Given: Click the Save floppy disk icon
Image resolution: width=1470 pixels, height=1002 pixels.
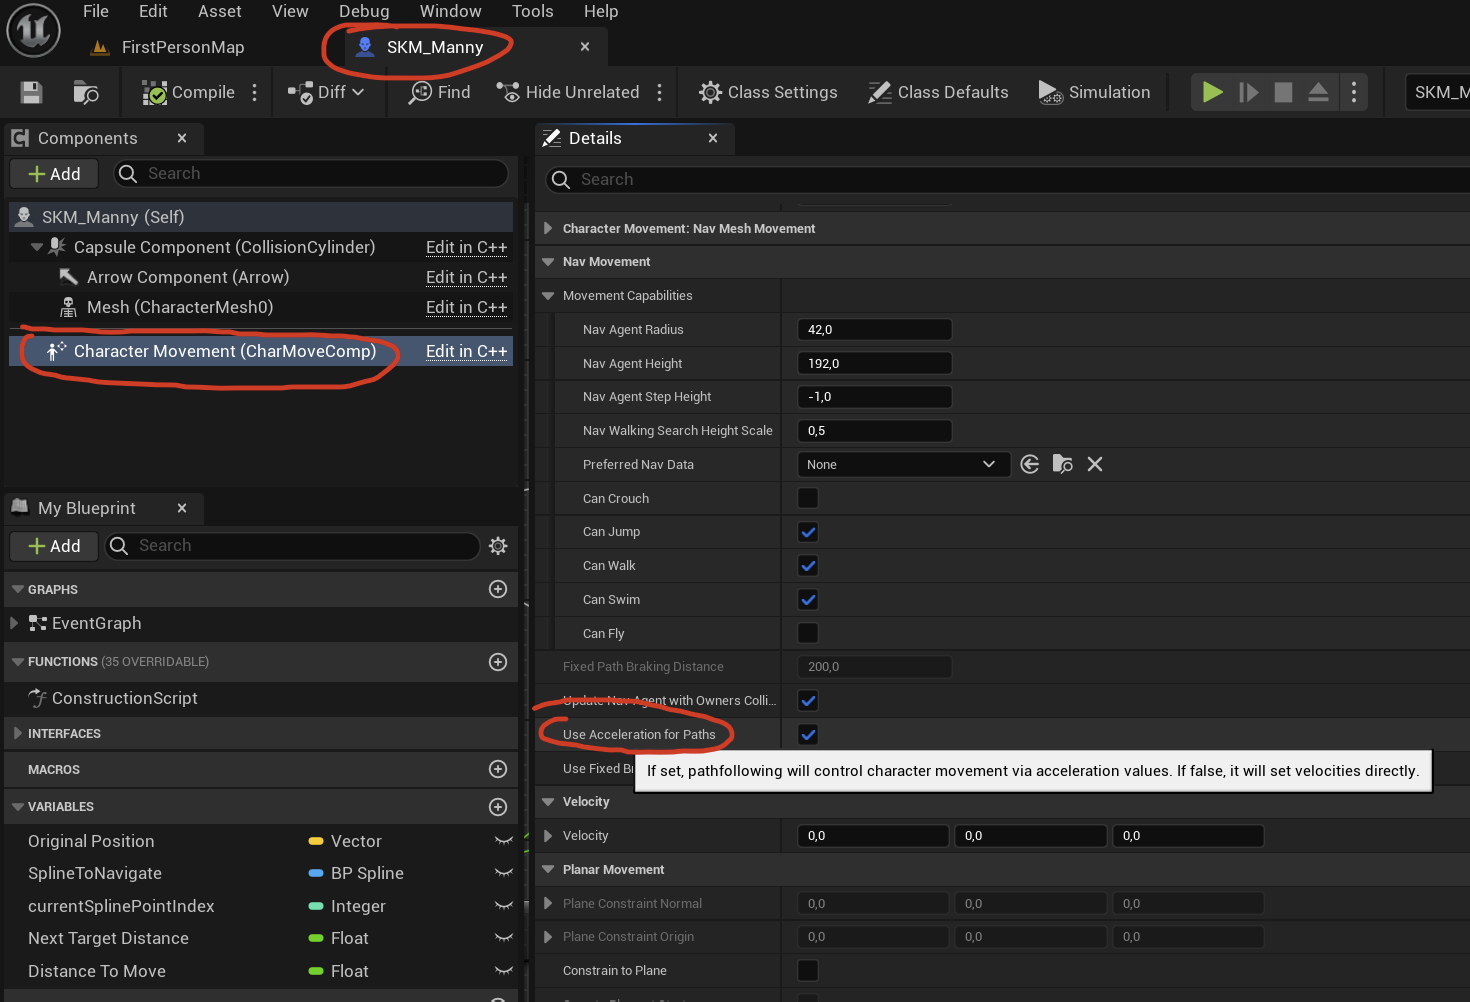Looking at the screenshot, I should (31, 93).
